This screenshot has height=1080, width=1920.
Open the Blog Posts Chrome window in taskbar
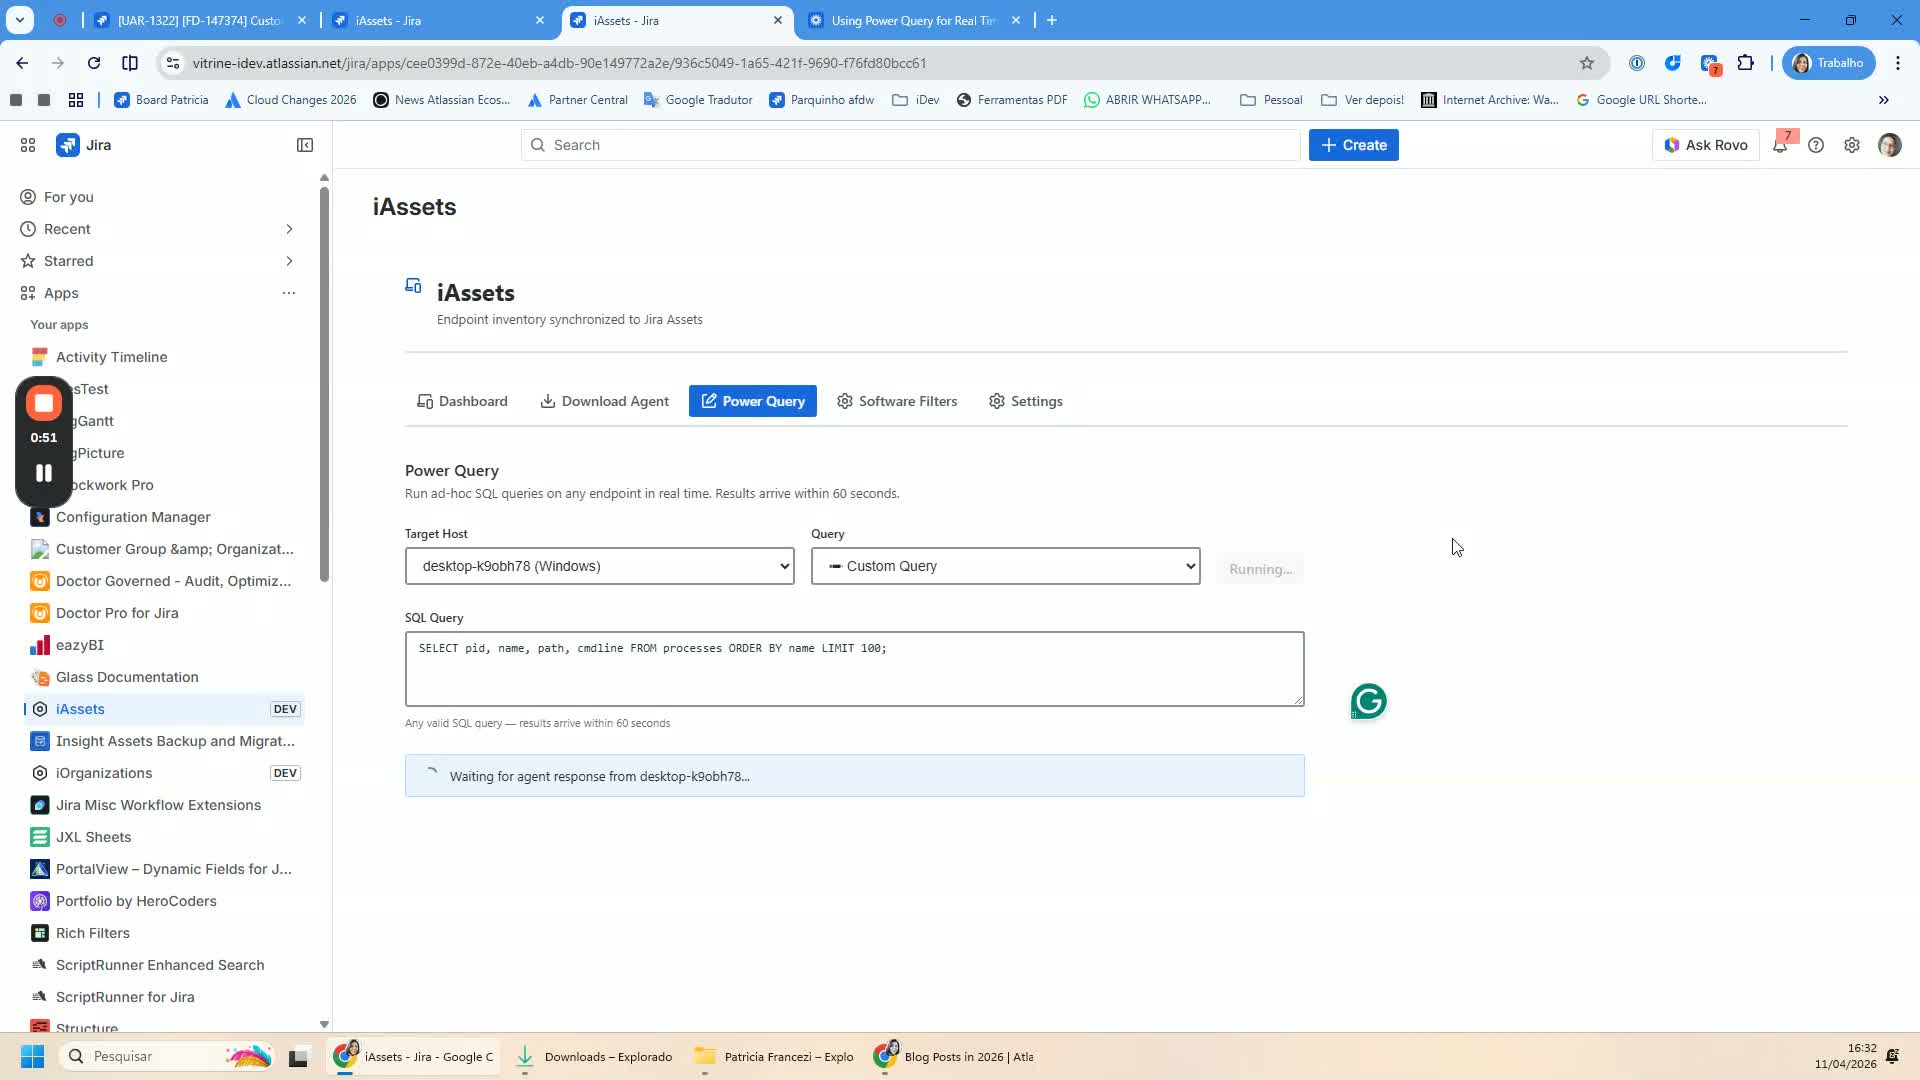[x=955, y=1056]
